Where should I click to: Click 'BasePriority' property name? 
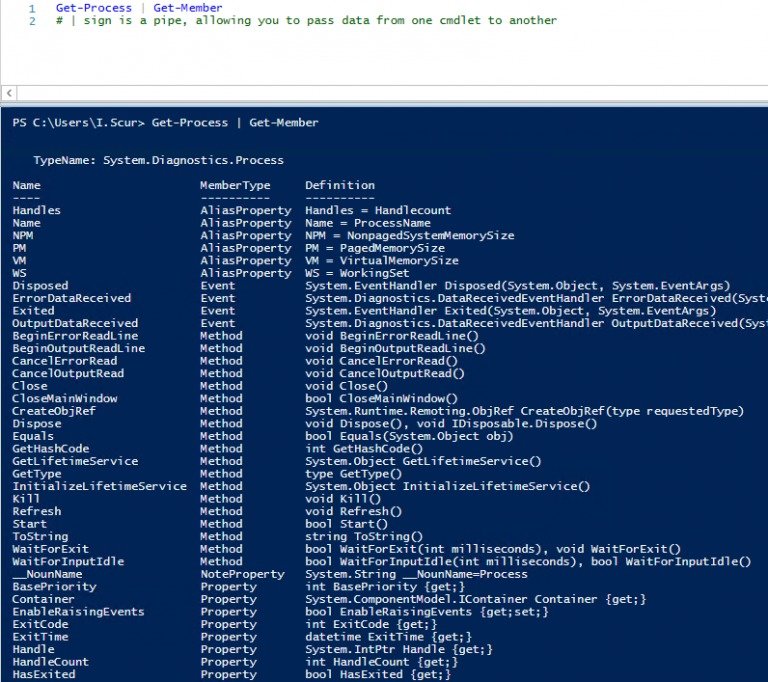pyautogui.click(x=55, y=586)
